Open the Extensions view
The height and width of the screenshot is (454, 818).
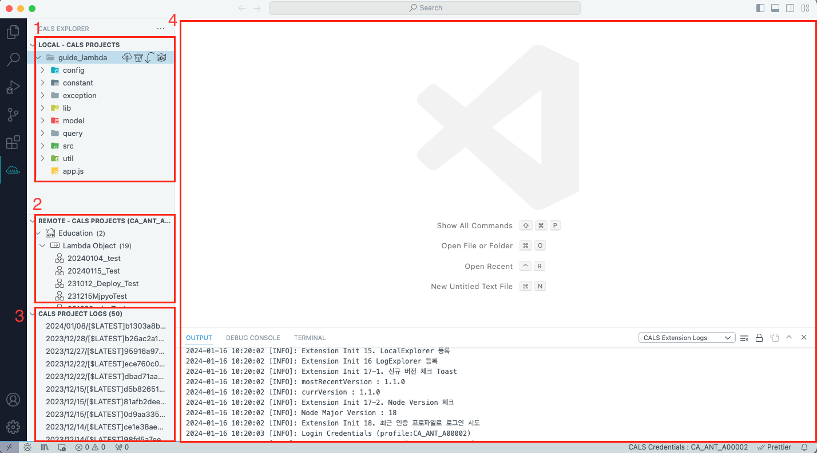13,142
